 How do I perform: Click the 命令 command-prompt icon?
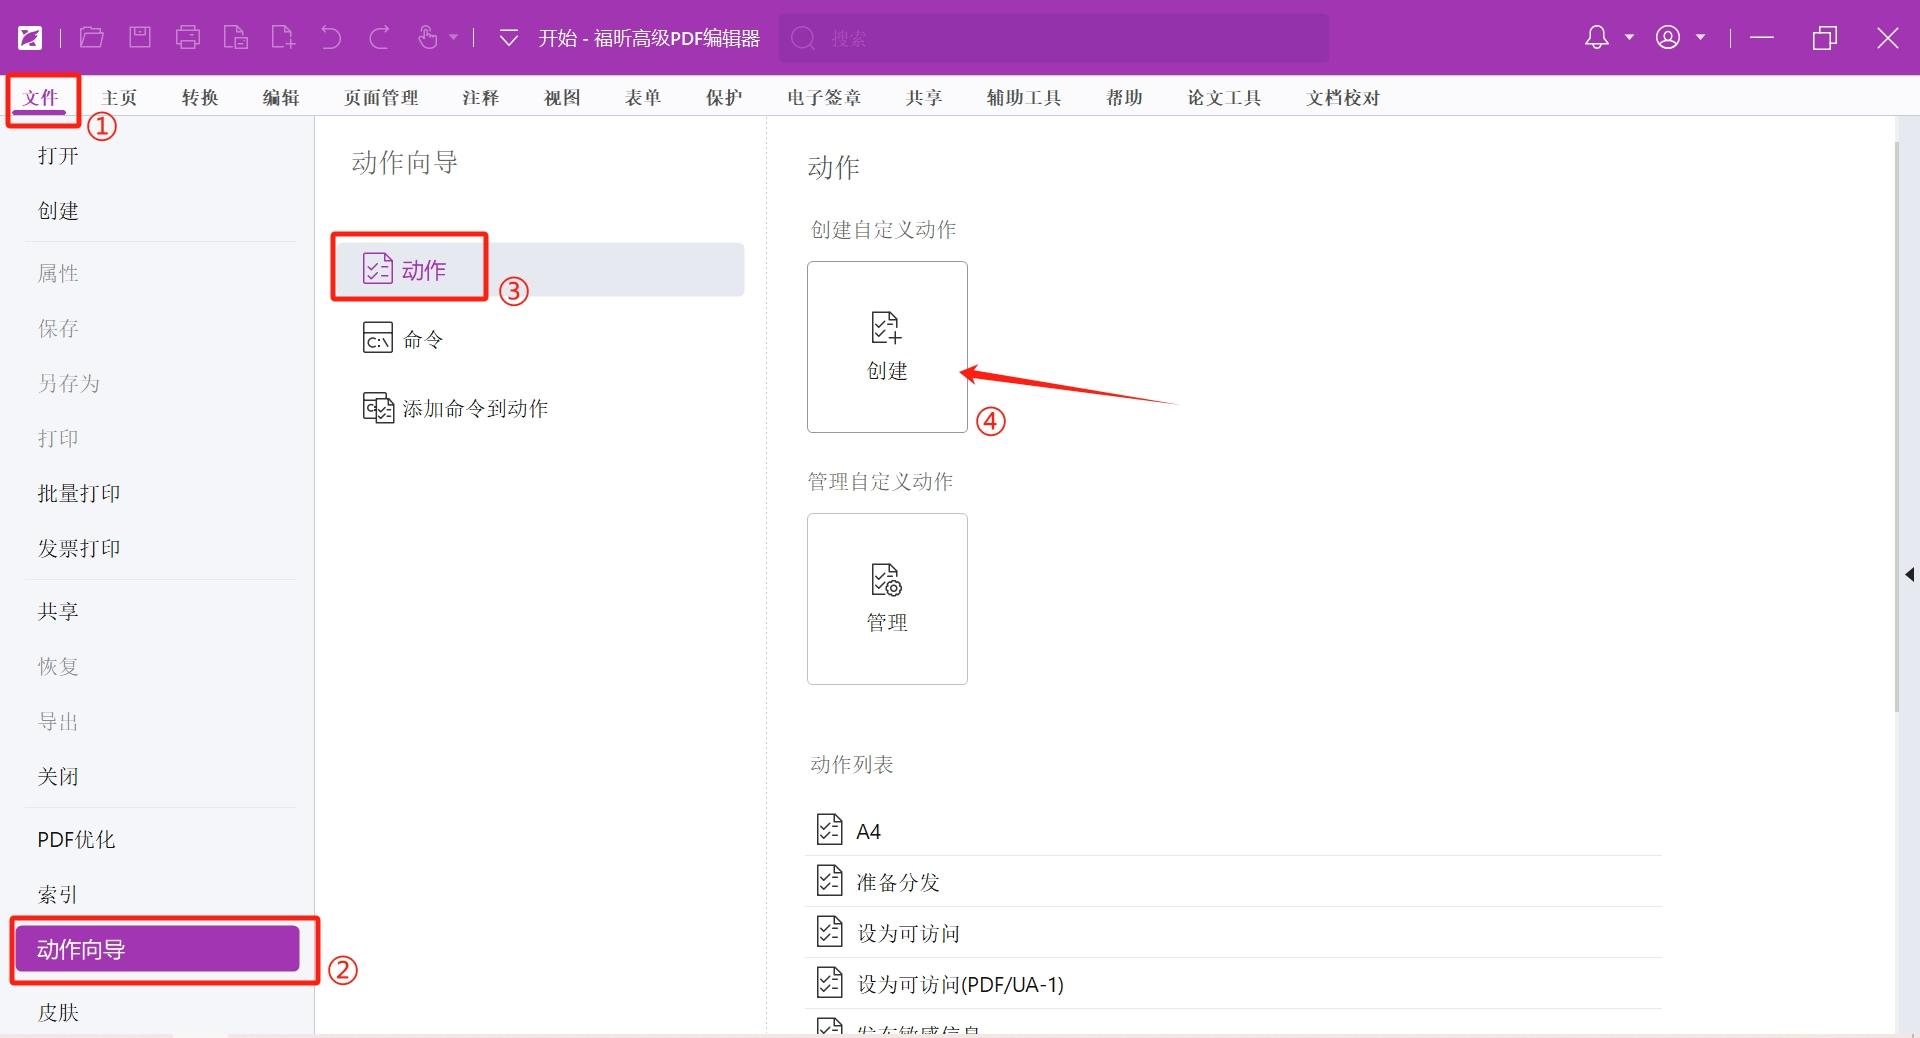click(377, 338)
